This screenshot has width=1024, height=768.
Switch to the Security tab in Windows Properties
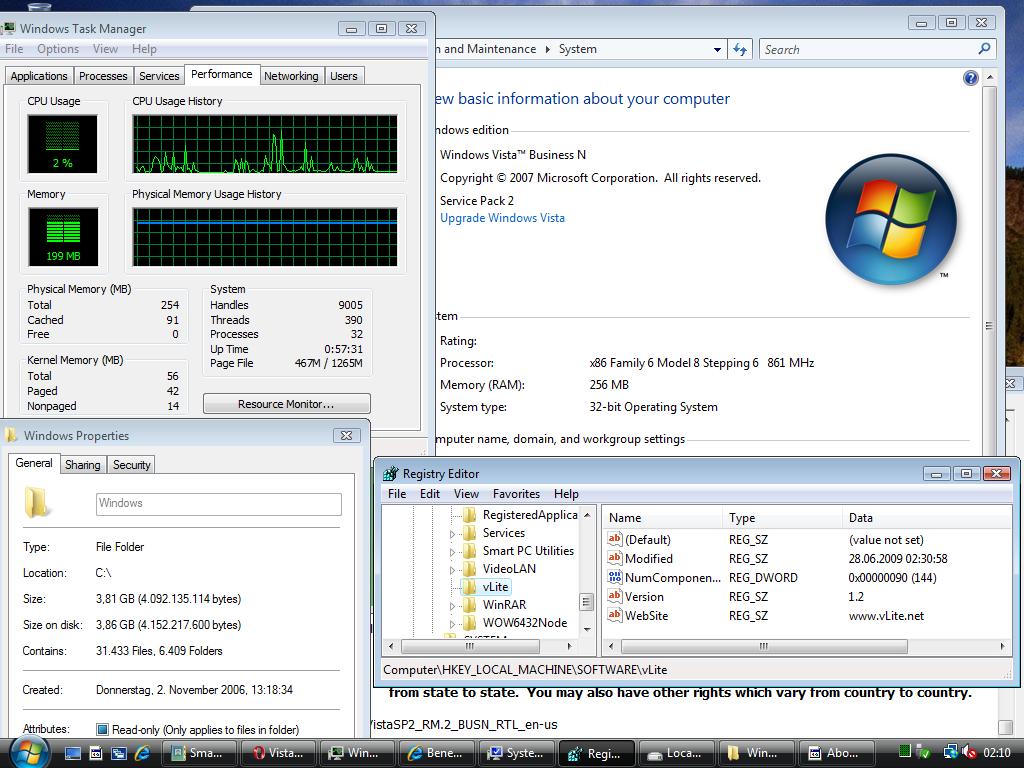131,464
